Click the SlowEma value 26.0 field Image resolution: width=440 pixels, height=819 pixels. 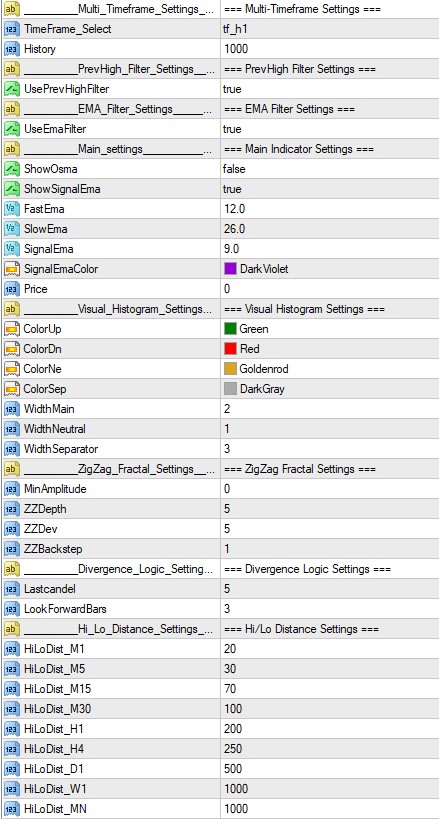(x=330, y=229)
